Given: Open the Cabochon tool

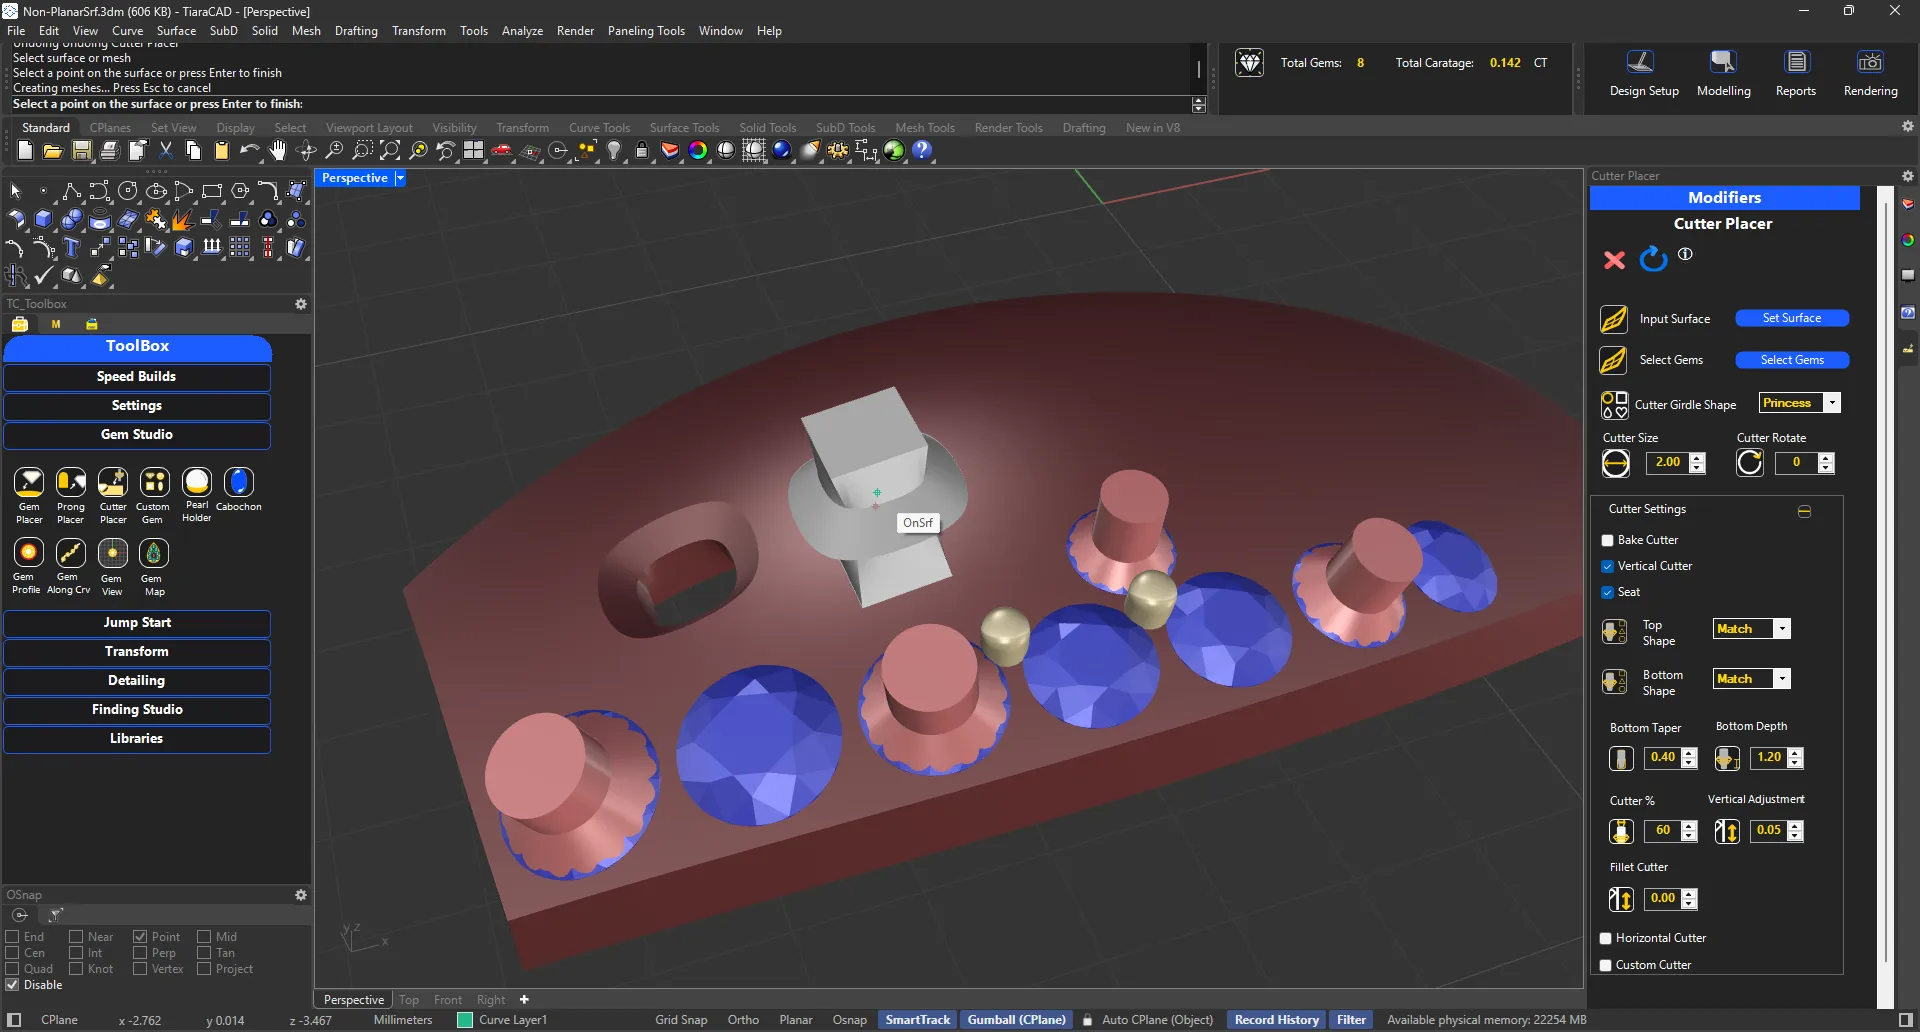Looking at the screenshot, I should coord(239,483).
